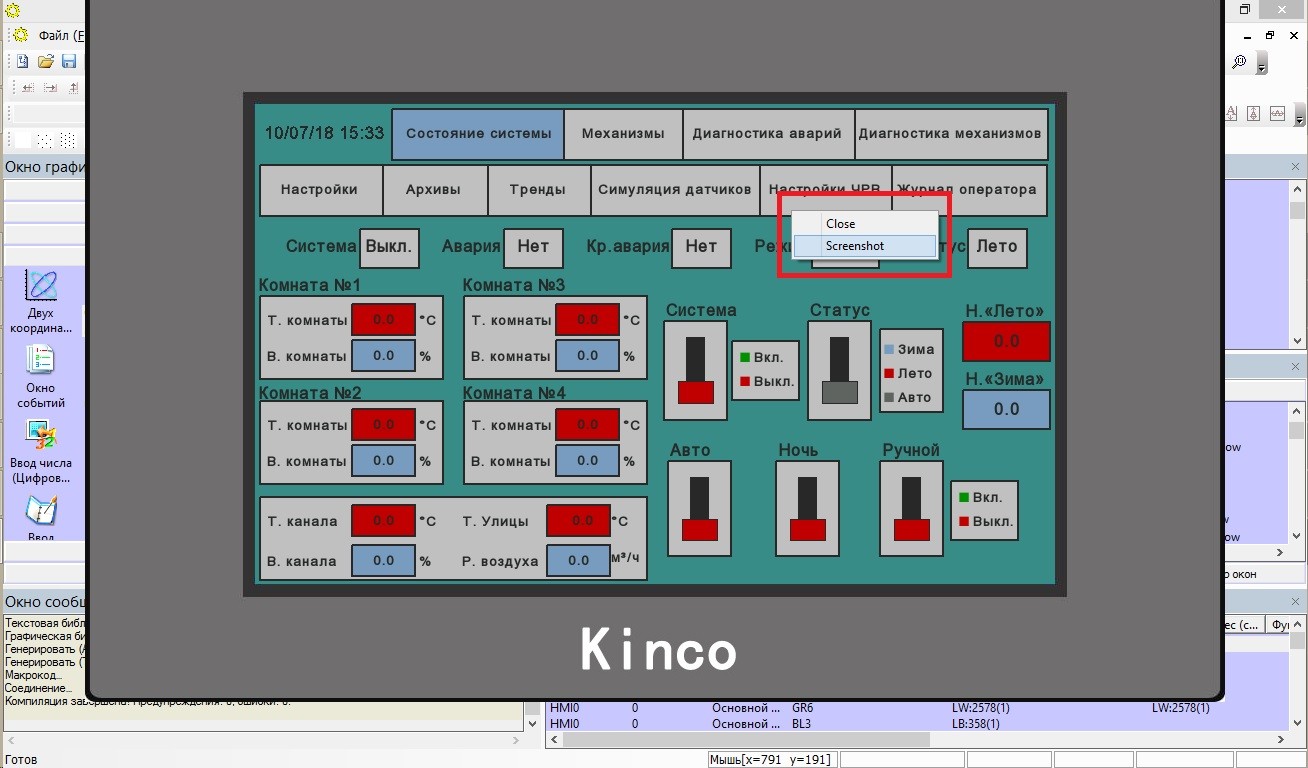1308x768 pixels.
Task: Click the align-left arrow icon in background toolbar
Action: coord(27,88)
